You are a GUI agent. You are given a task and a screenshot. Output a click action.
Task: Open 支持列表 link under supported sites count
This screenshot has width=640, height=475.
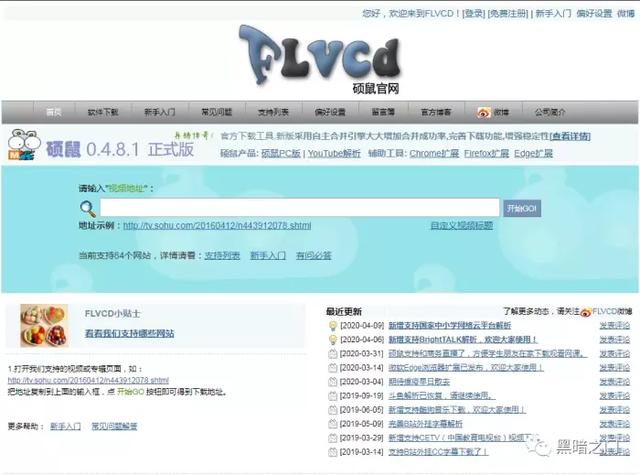(222, 256)
